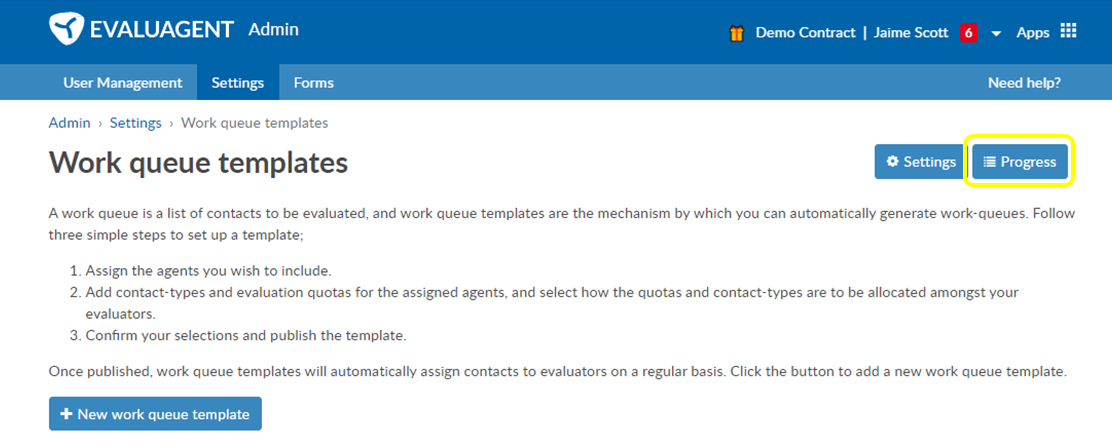Image resolution: width=1112 pixels, height=448 pixels.
Task: Go to the Forms tab
Action: tap(313, 82)
